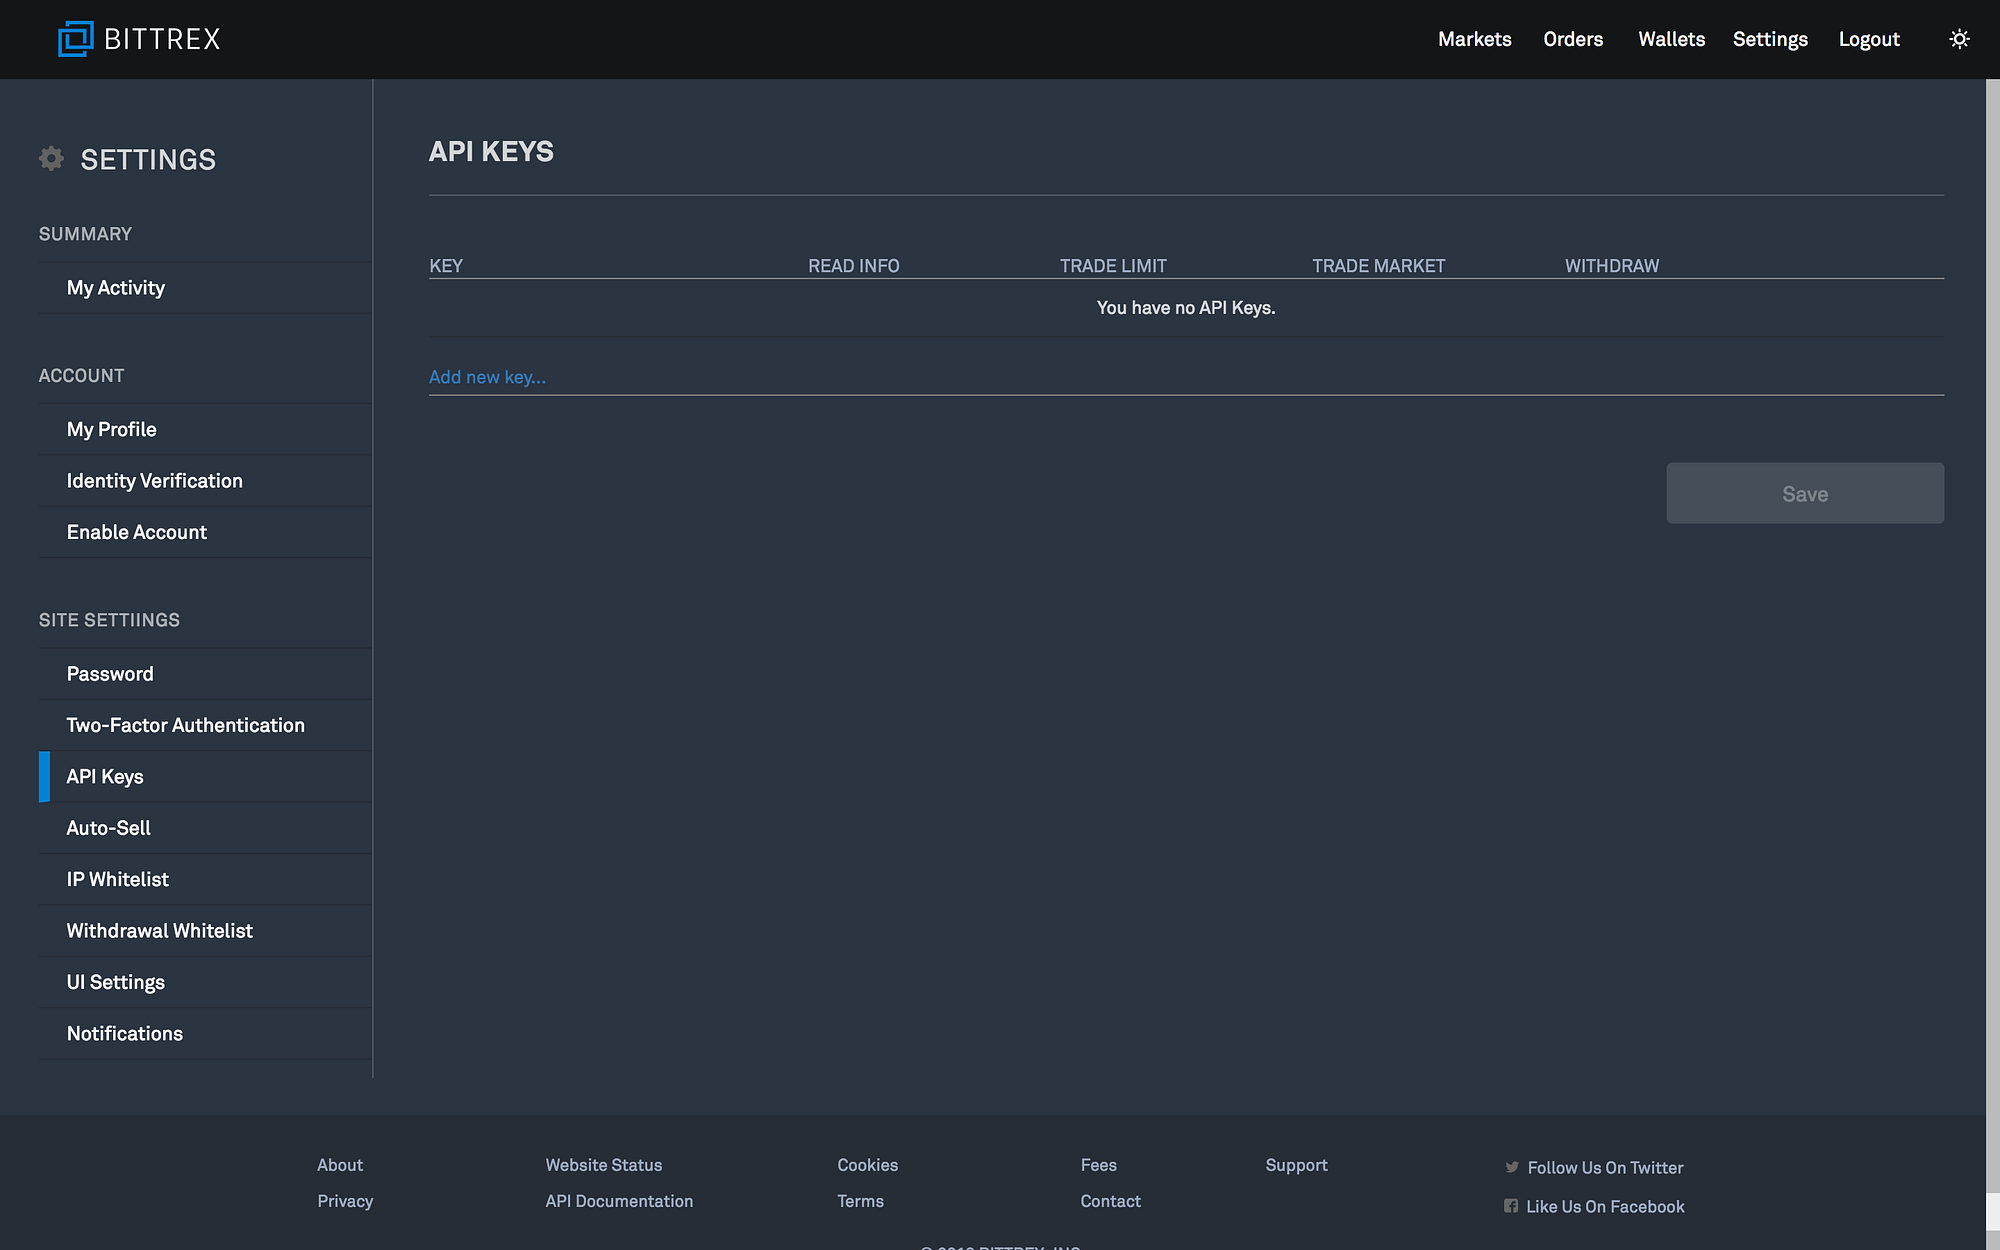The height and width of the screenshot is (1250, 2000).
Task: Open Terms link in footer
Action: click(x=860, y=1201)
